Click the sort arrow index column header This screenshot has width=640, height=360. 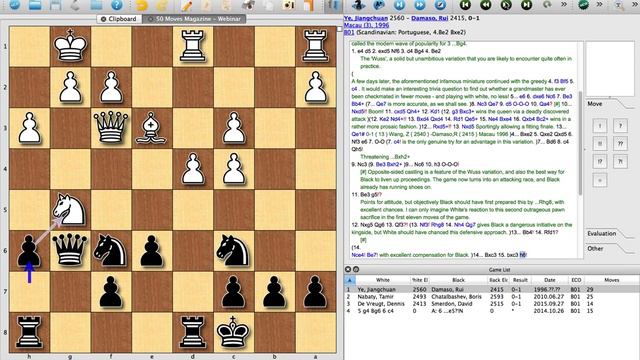coord(350,280)
